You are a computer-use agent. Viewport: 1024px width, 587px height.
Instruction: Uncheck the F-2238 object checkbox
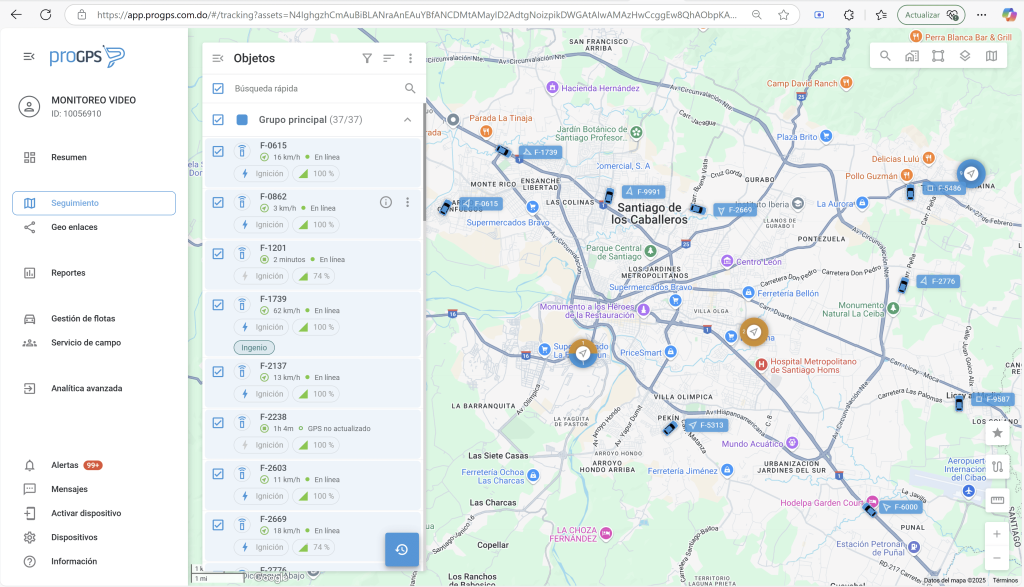click(218, 422)
